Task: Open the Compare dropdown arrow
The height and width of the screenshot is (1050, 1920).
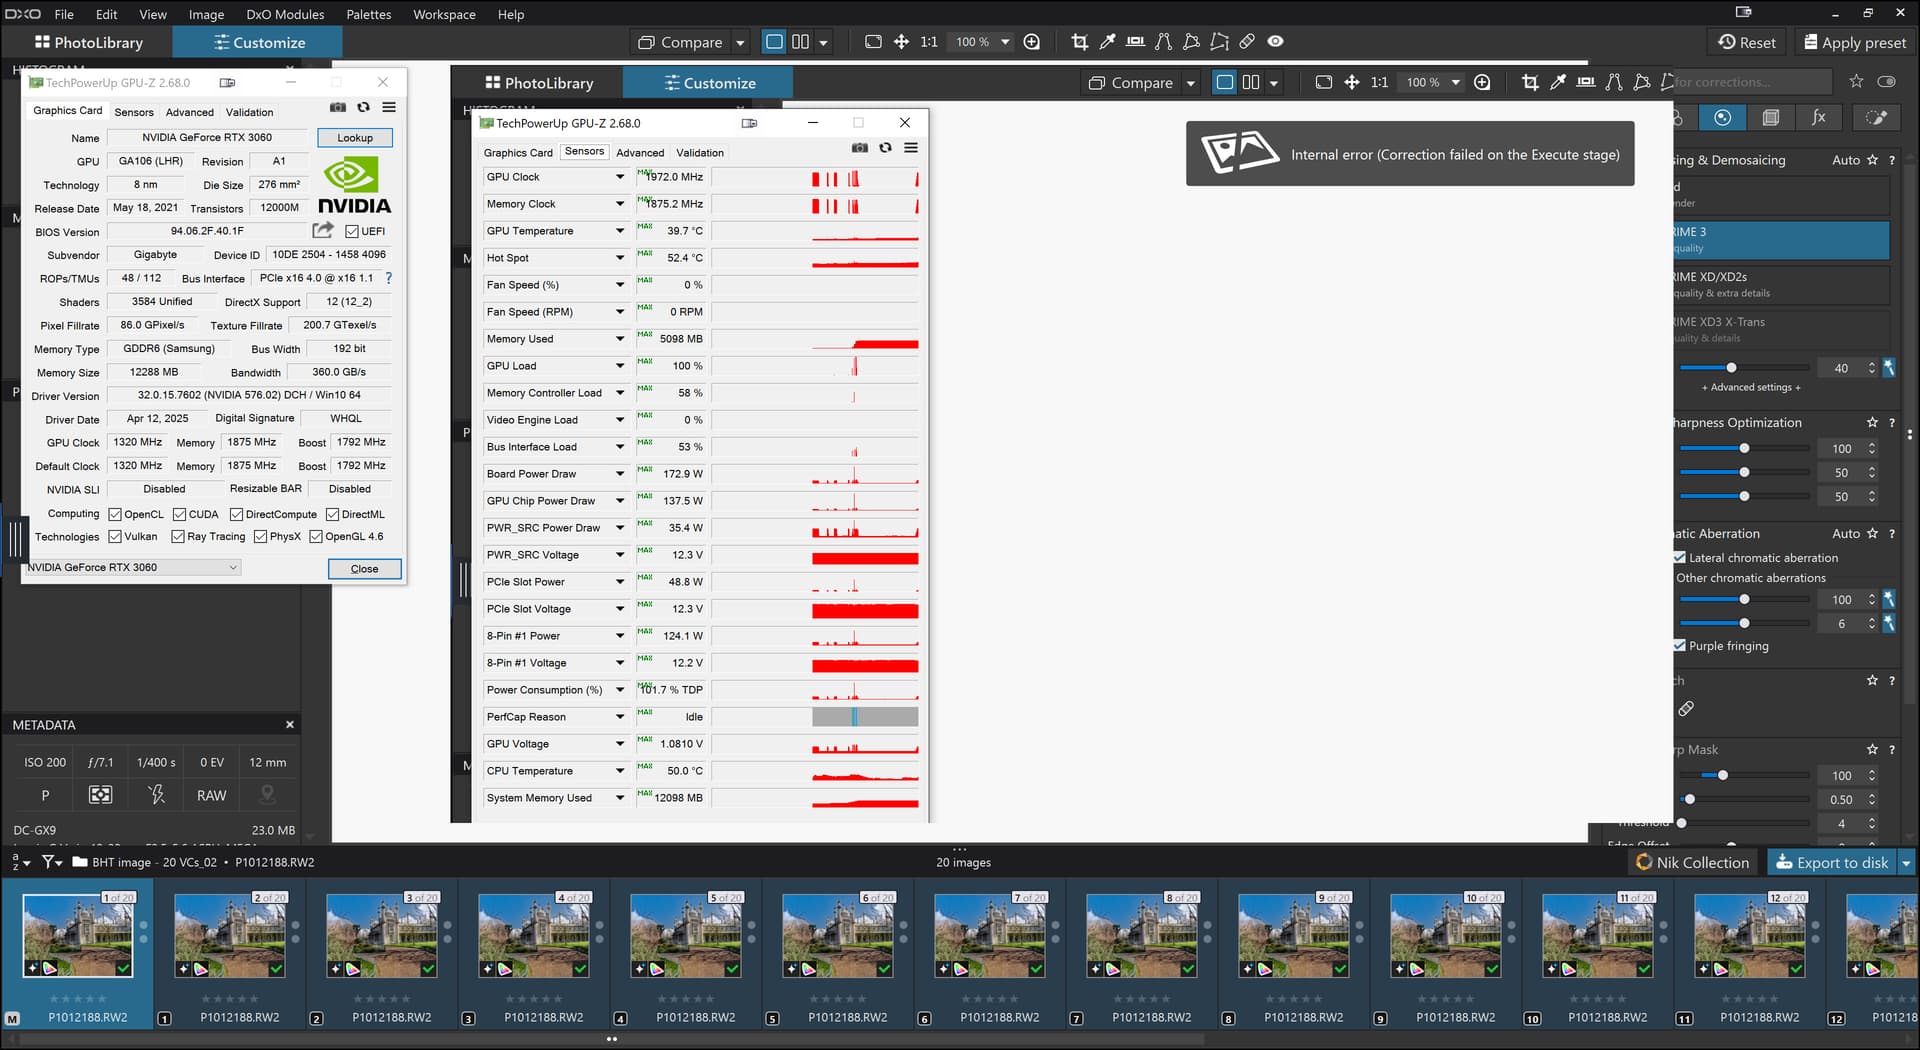Action: click(740, 43)
